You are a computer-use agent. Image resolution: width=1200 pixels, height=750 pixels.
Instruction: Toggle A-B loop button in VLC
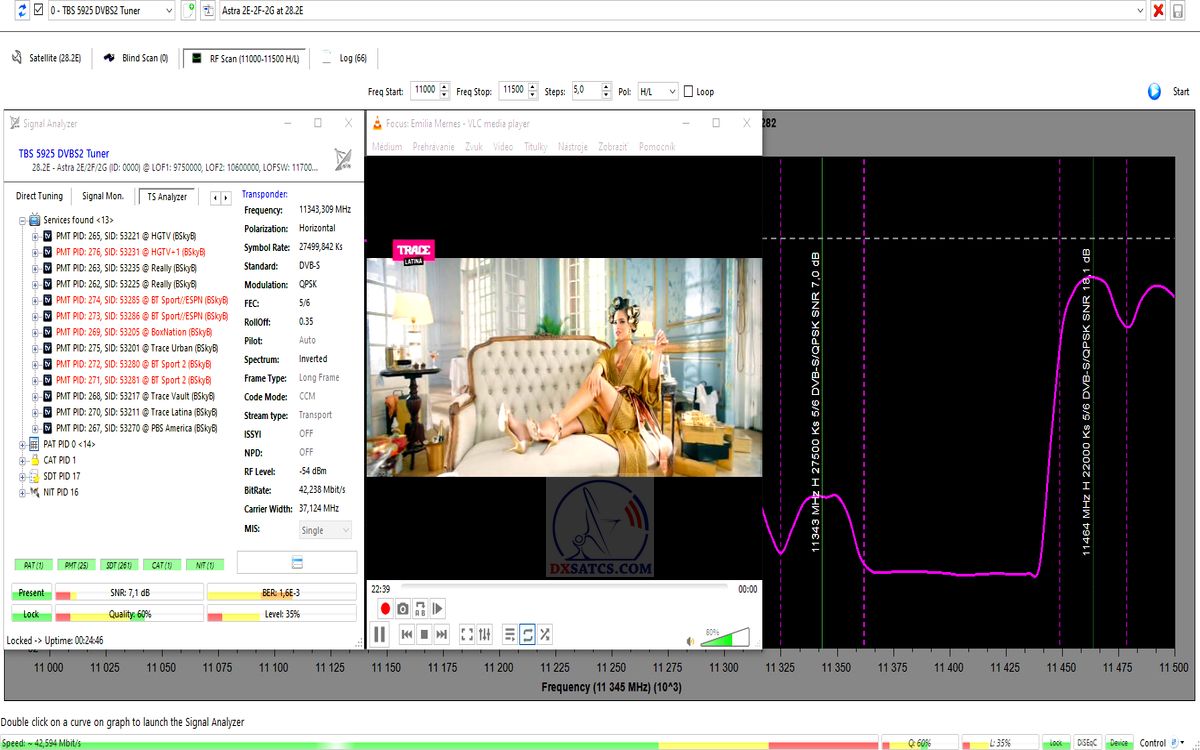(420, 608)
